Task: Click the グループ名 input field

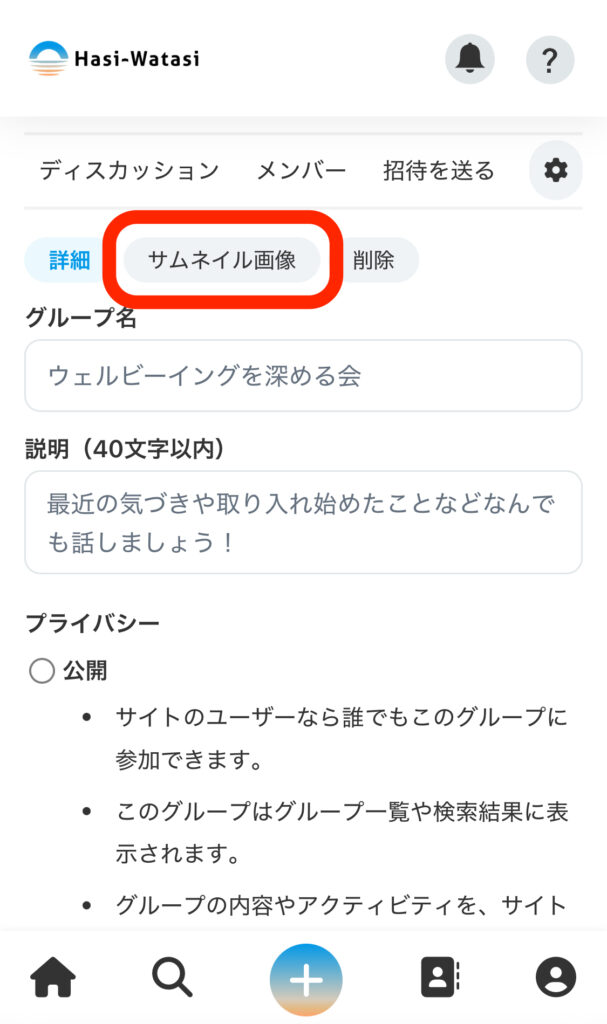Action: tap(303, 376)
